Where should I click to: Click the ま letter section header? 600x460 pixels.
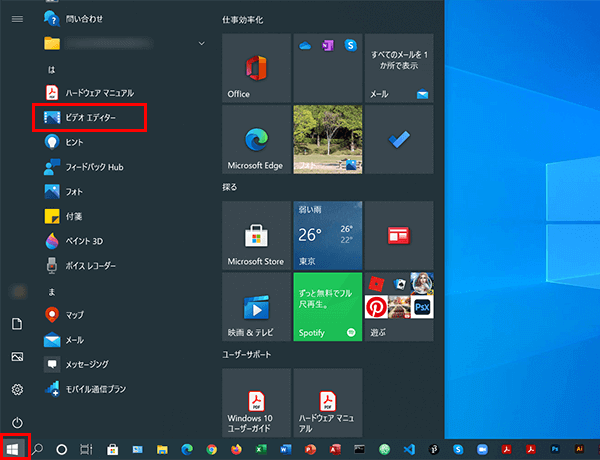51,292
